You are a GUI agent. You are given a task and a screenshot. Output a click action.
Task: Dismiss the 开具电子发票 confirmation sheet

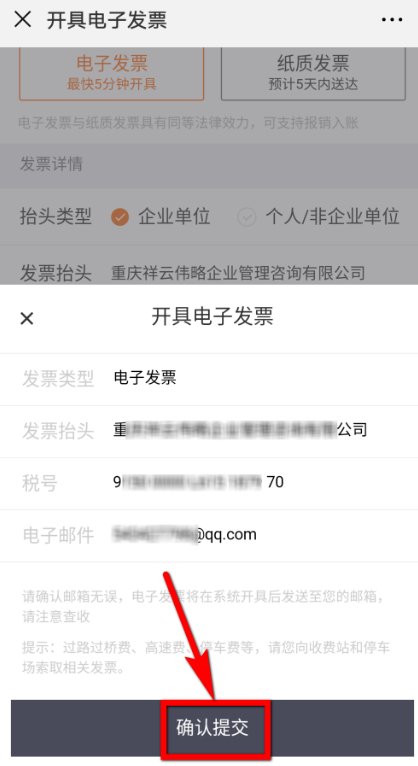27,319
